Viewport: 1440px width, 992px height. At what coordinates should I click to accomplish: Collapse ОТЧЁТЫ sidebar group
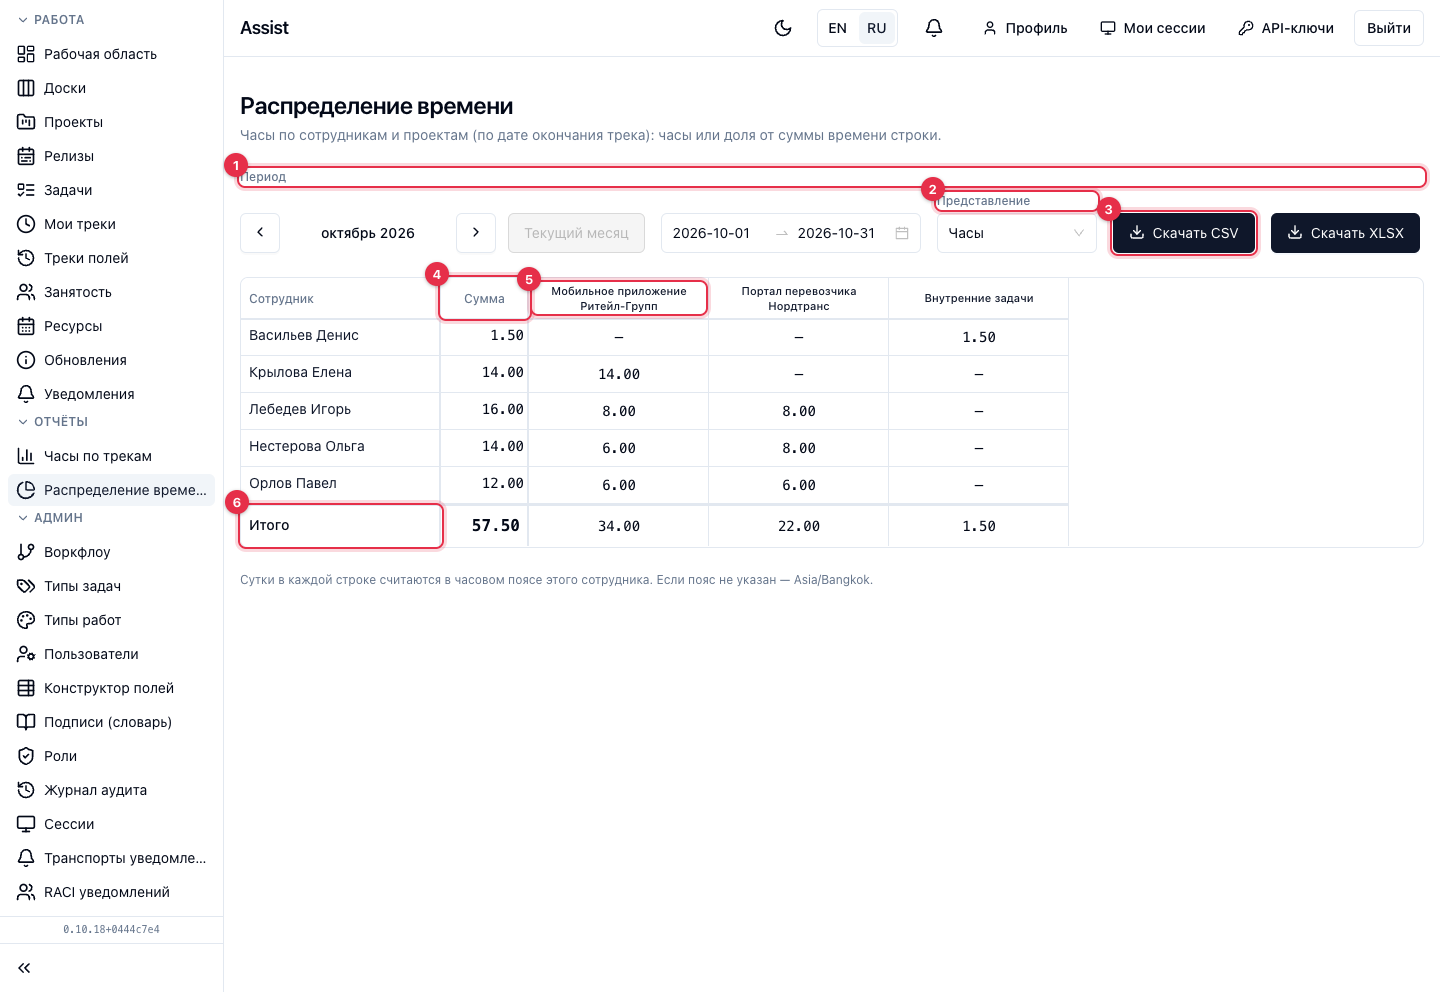[x=53, y=422]
